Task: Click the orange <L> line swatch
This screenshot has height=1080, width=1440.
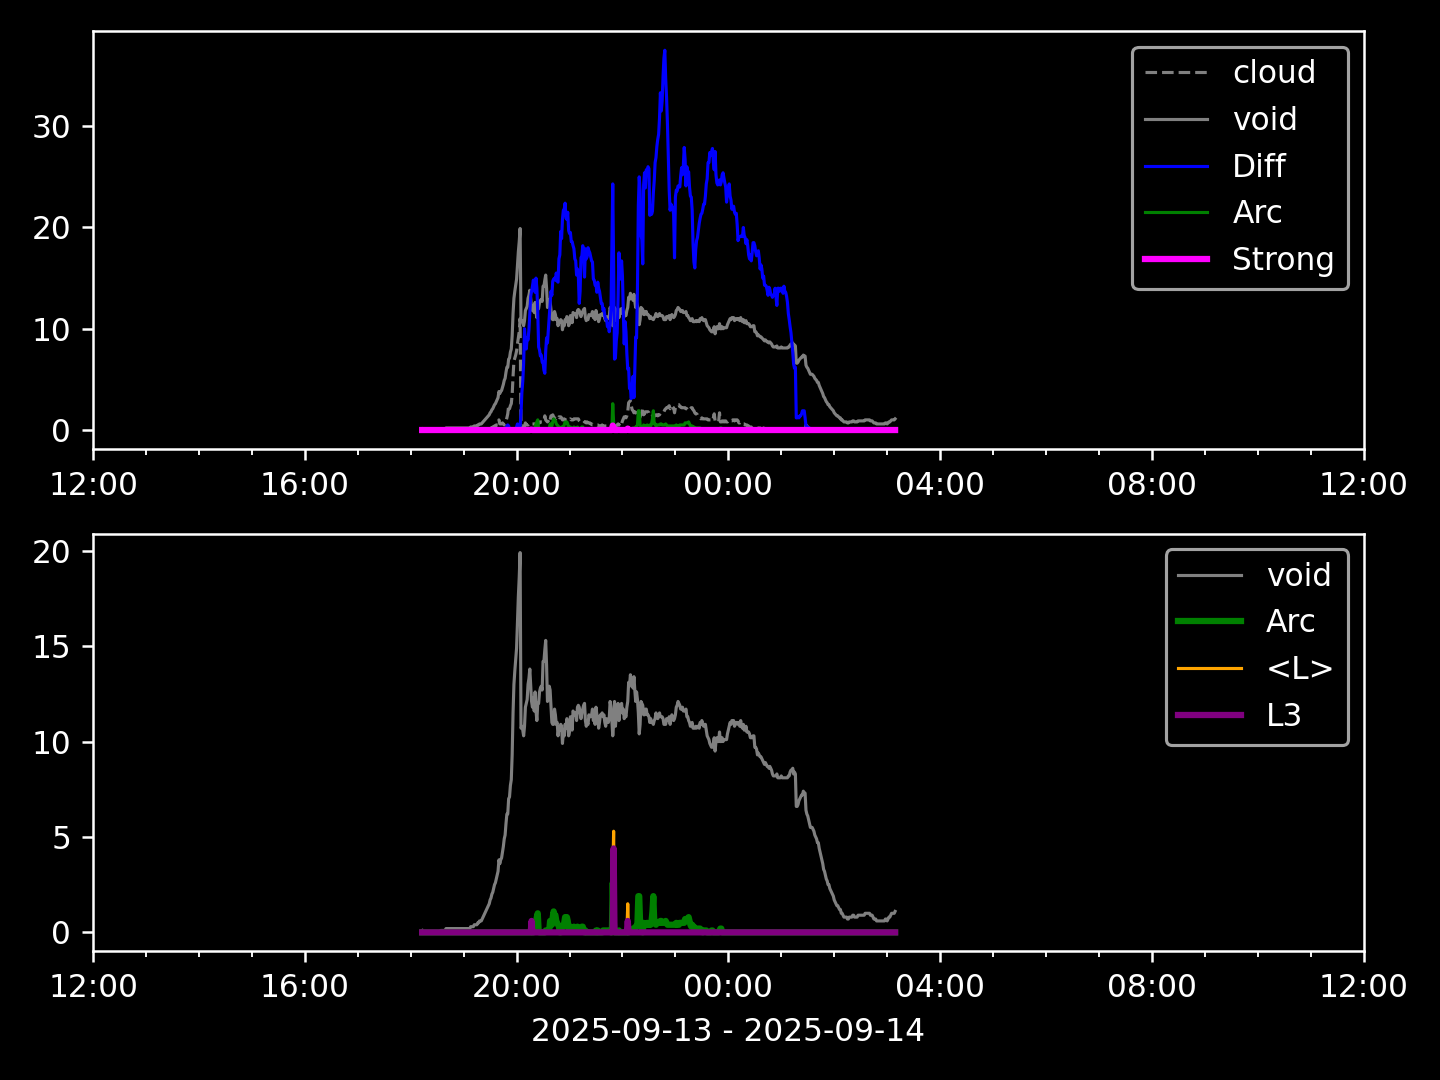Action: point(1210,668)
